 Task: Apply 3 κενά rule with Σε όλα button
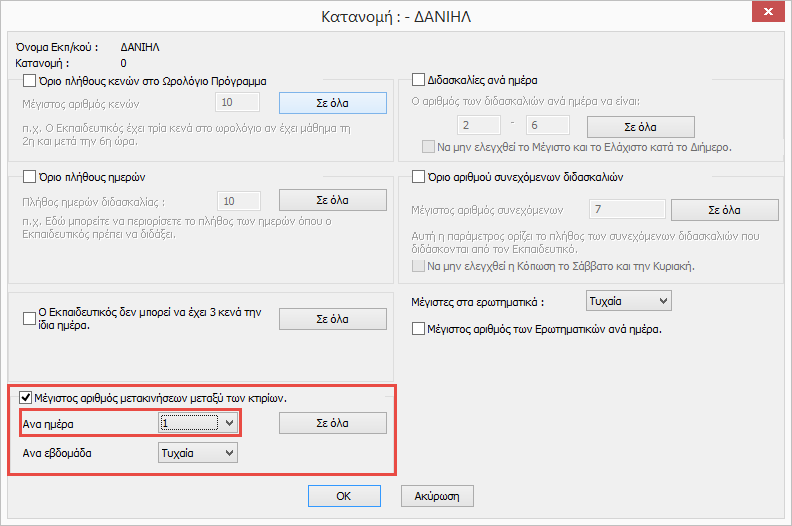pyautogui.click(x=332, y=319)
